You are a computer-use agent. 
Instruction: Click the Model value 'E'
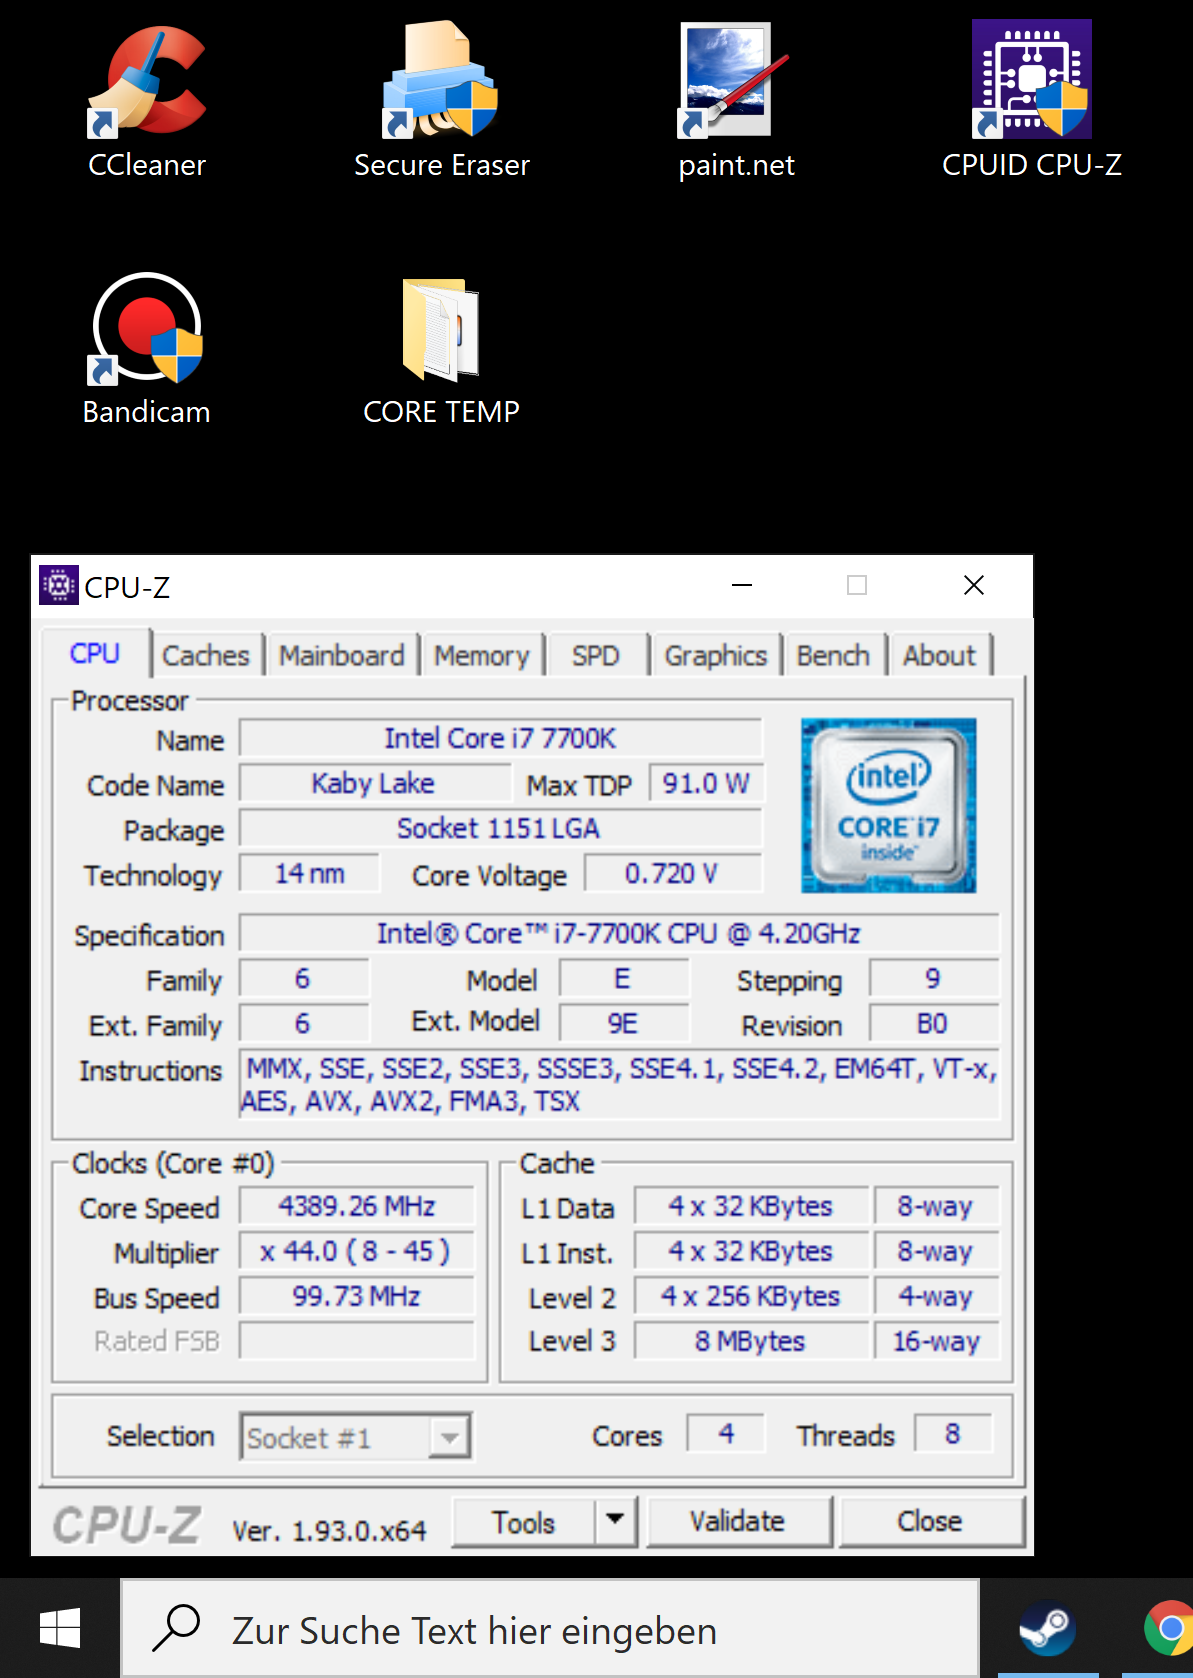point(623,978)
